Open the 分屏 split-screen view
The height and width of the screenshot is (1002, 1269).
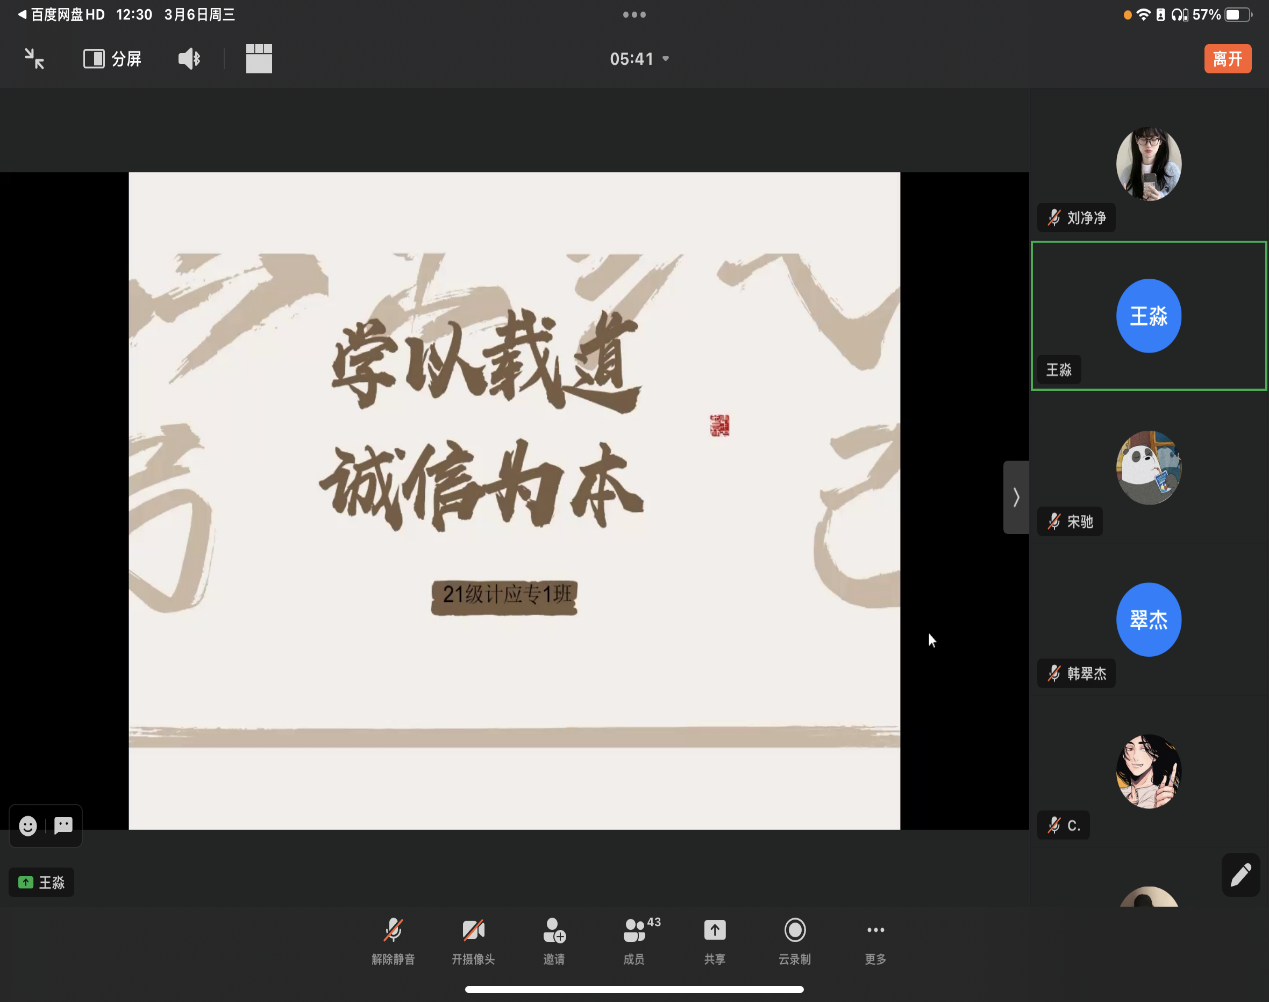tap(112, 59)
